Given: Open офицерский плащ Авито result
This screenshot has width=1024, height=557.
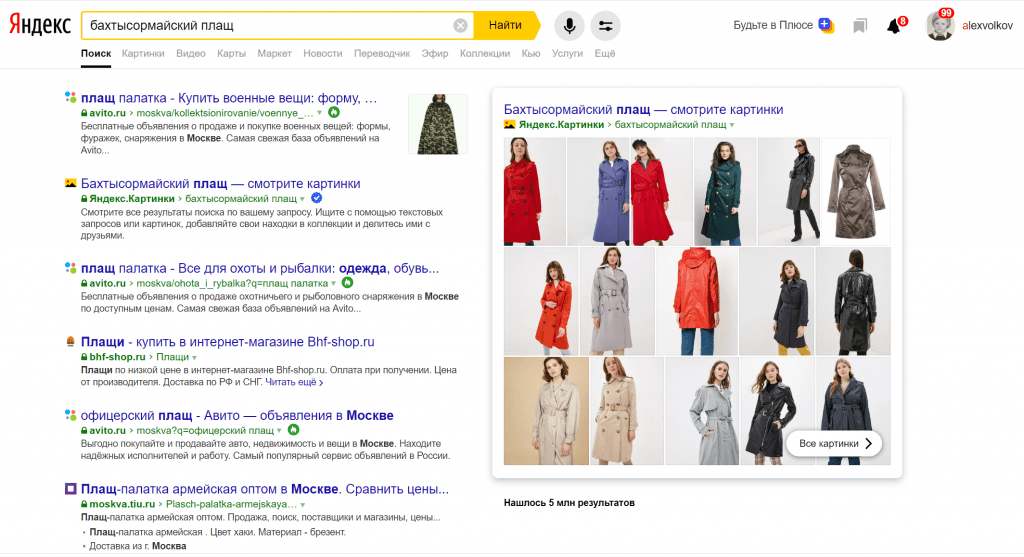Looking at the screenshot, I should pyautogui.click(x=237, y=415).
